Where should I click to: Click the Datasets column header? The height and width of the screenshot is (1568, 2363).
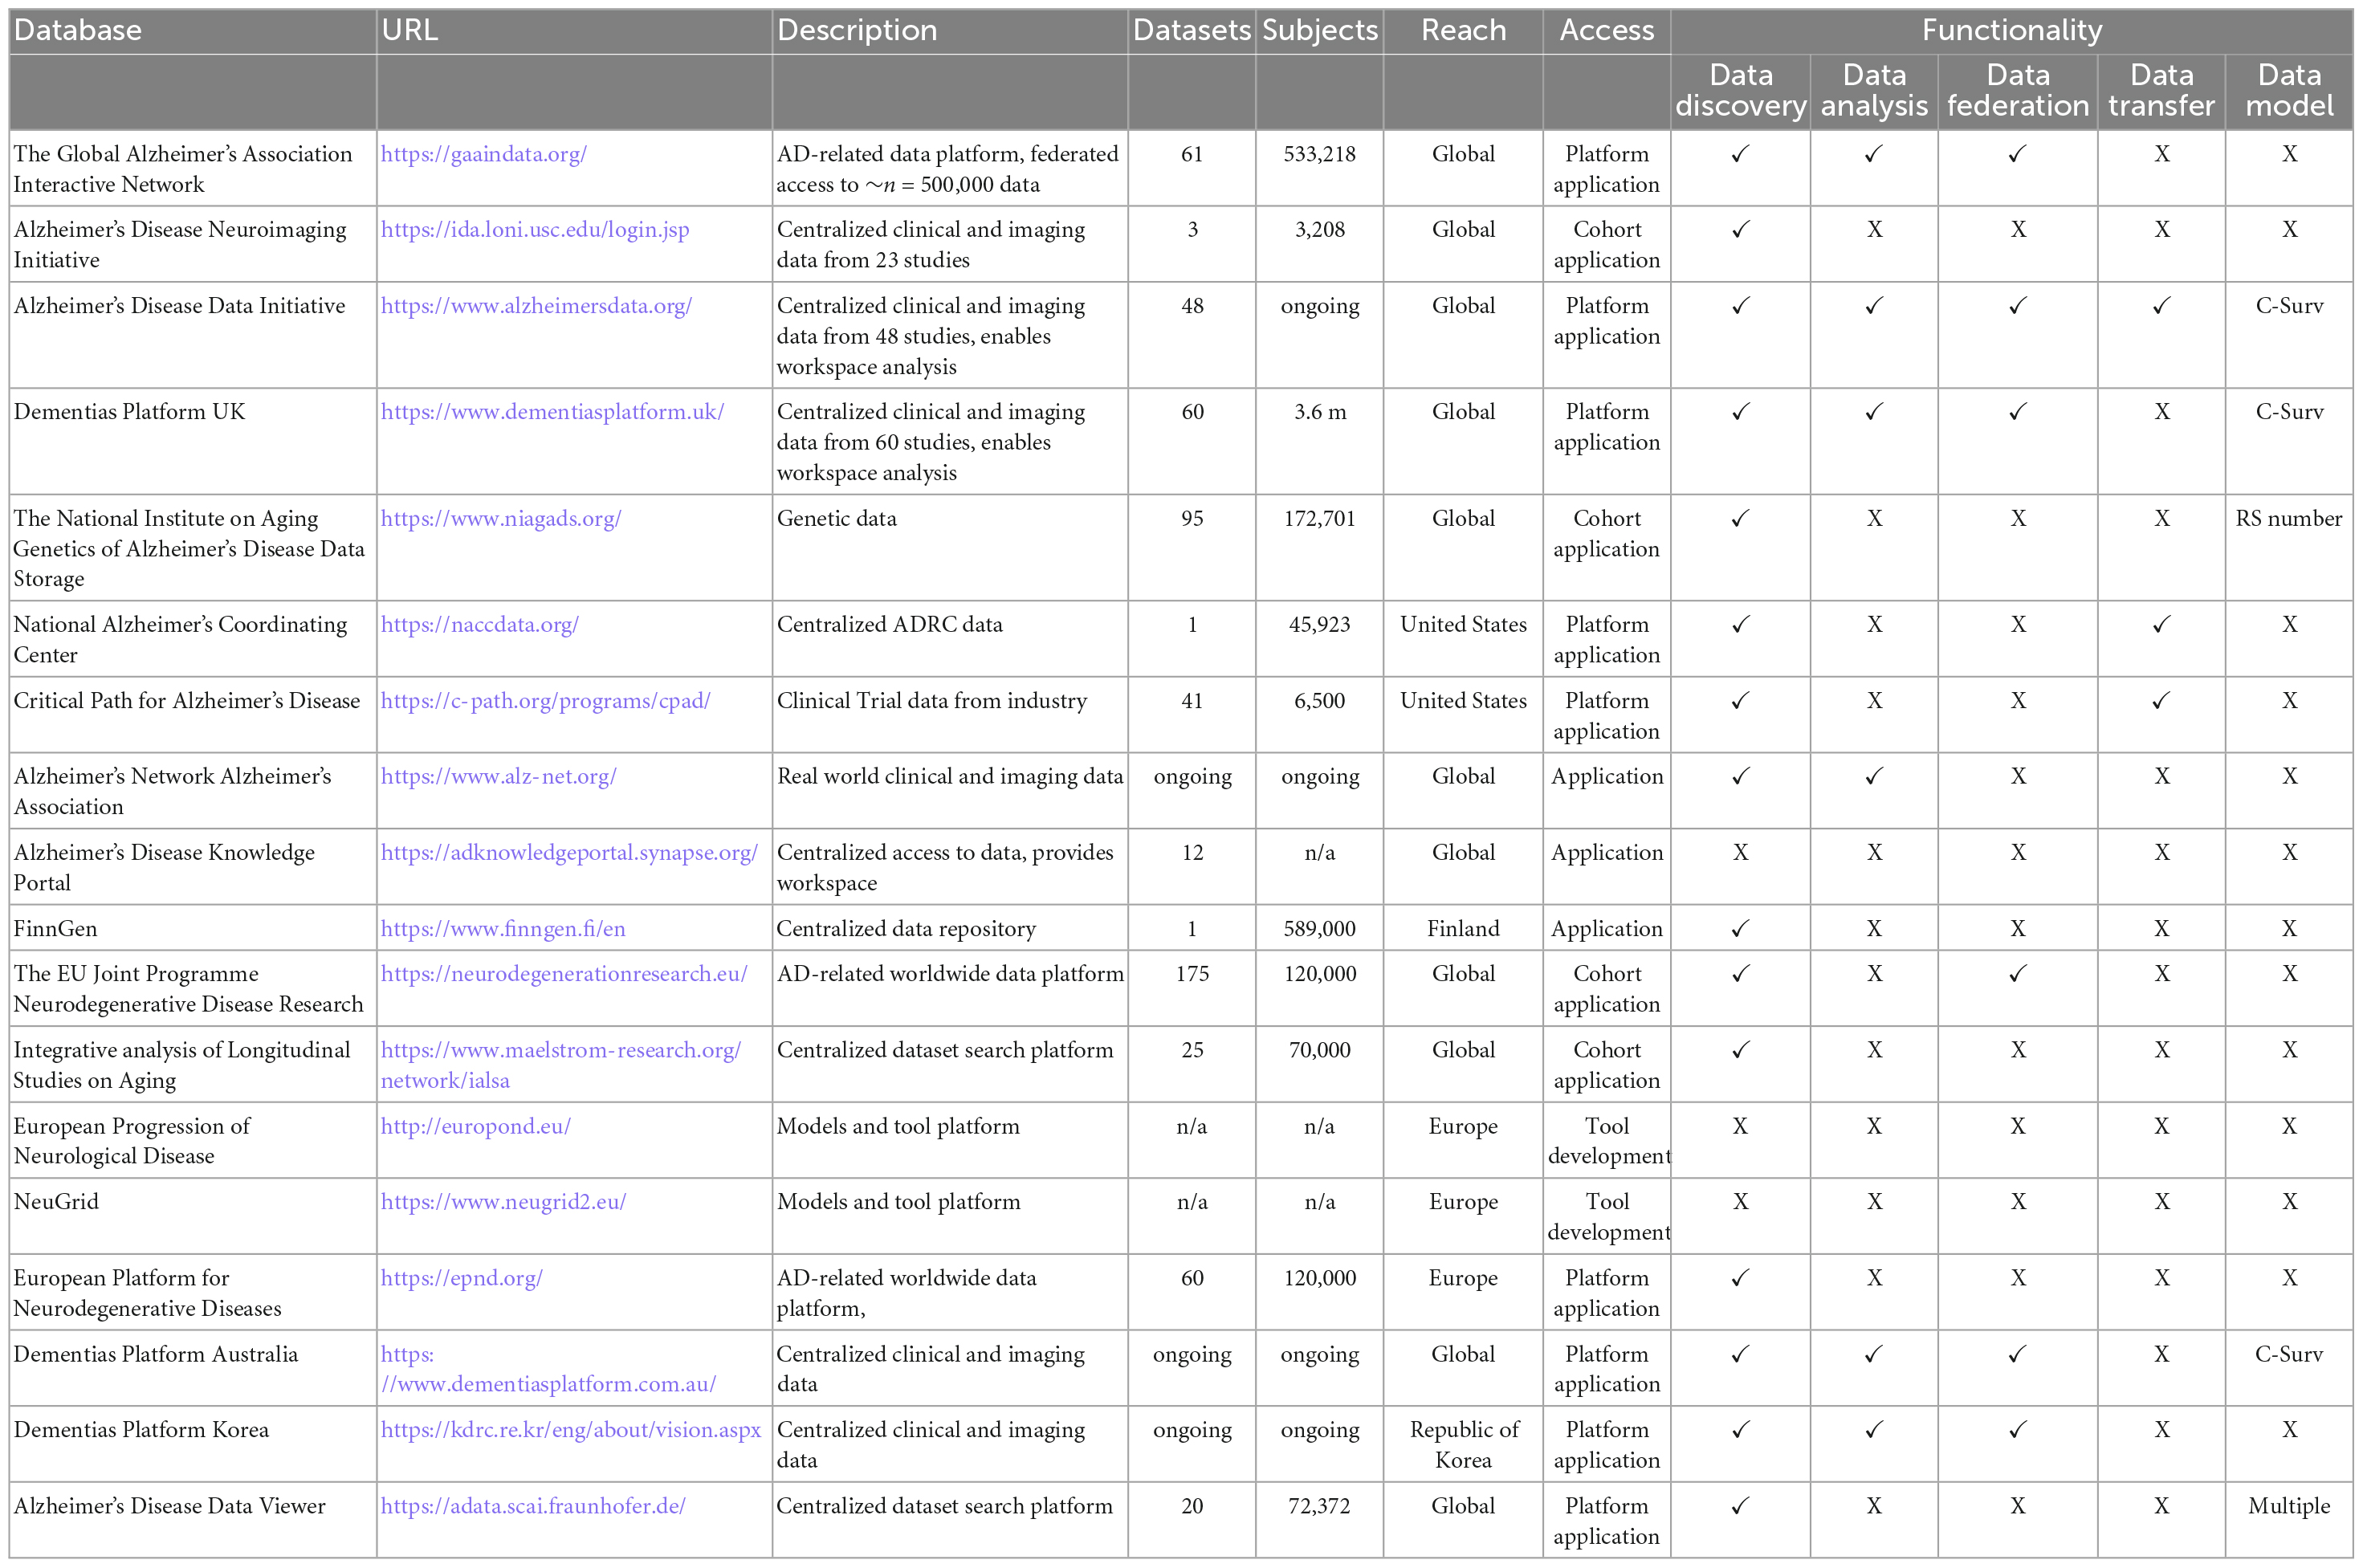pos(1192,30)
